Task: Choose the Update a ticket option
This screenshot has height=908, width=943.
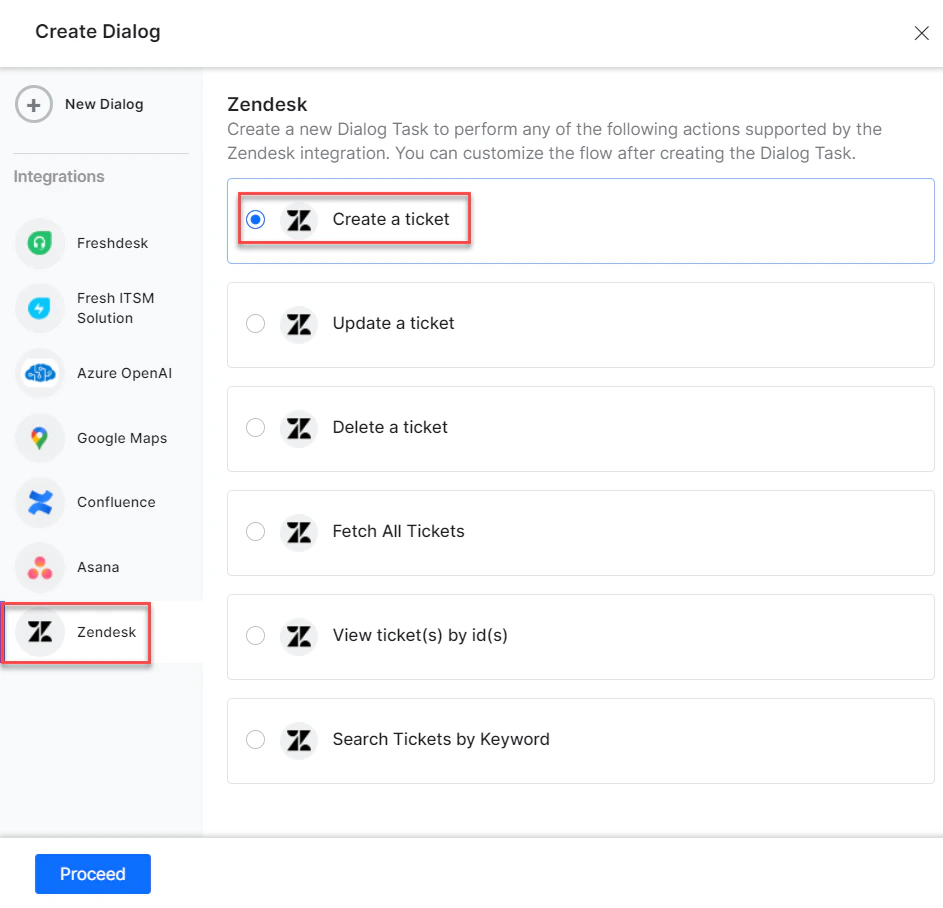Action: [x=255, y=324]
